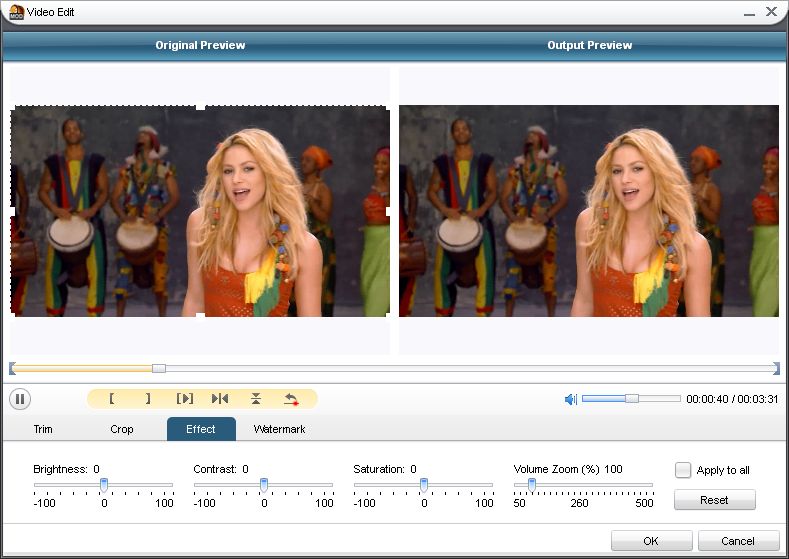The image size is (789, 559).
Task: Switch to the Trim tab
Action: click(43, 429)
